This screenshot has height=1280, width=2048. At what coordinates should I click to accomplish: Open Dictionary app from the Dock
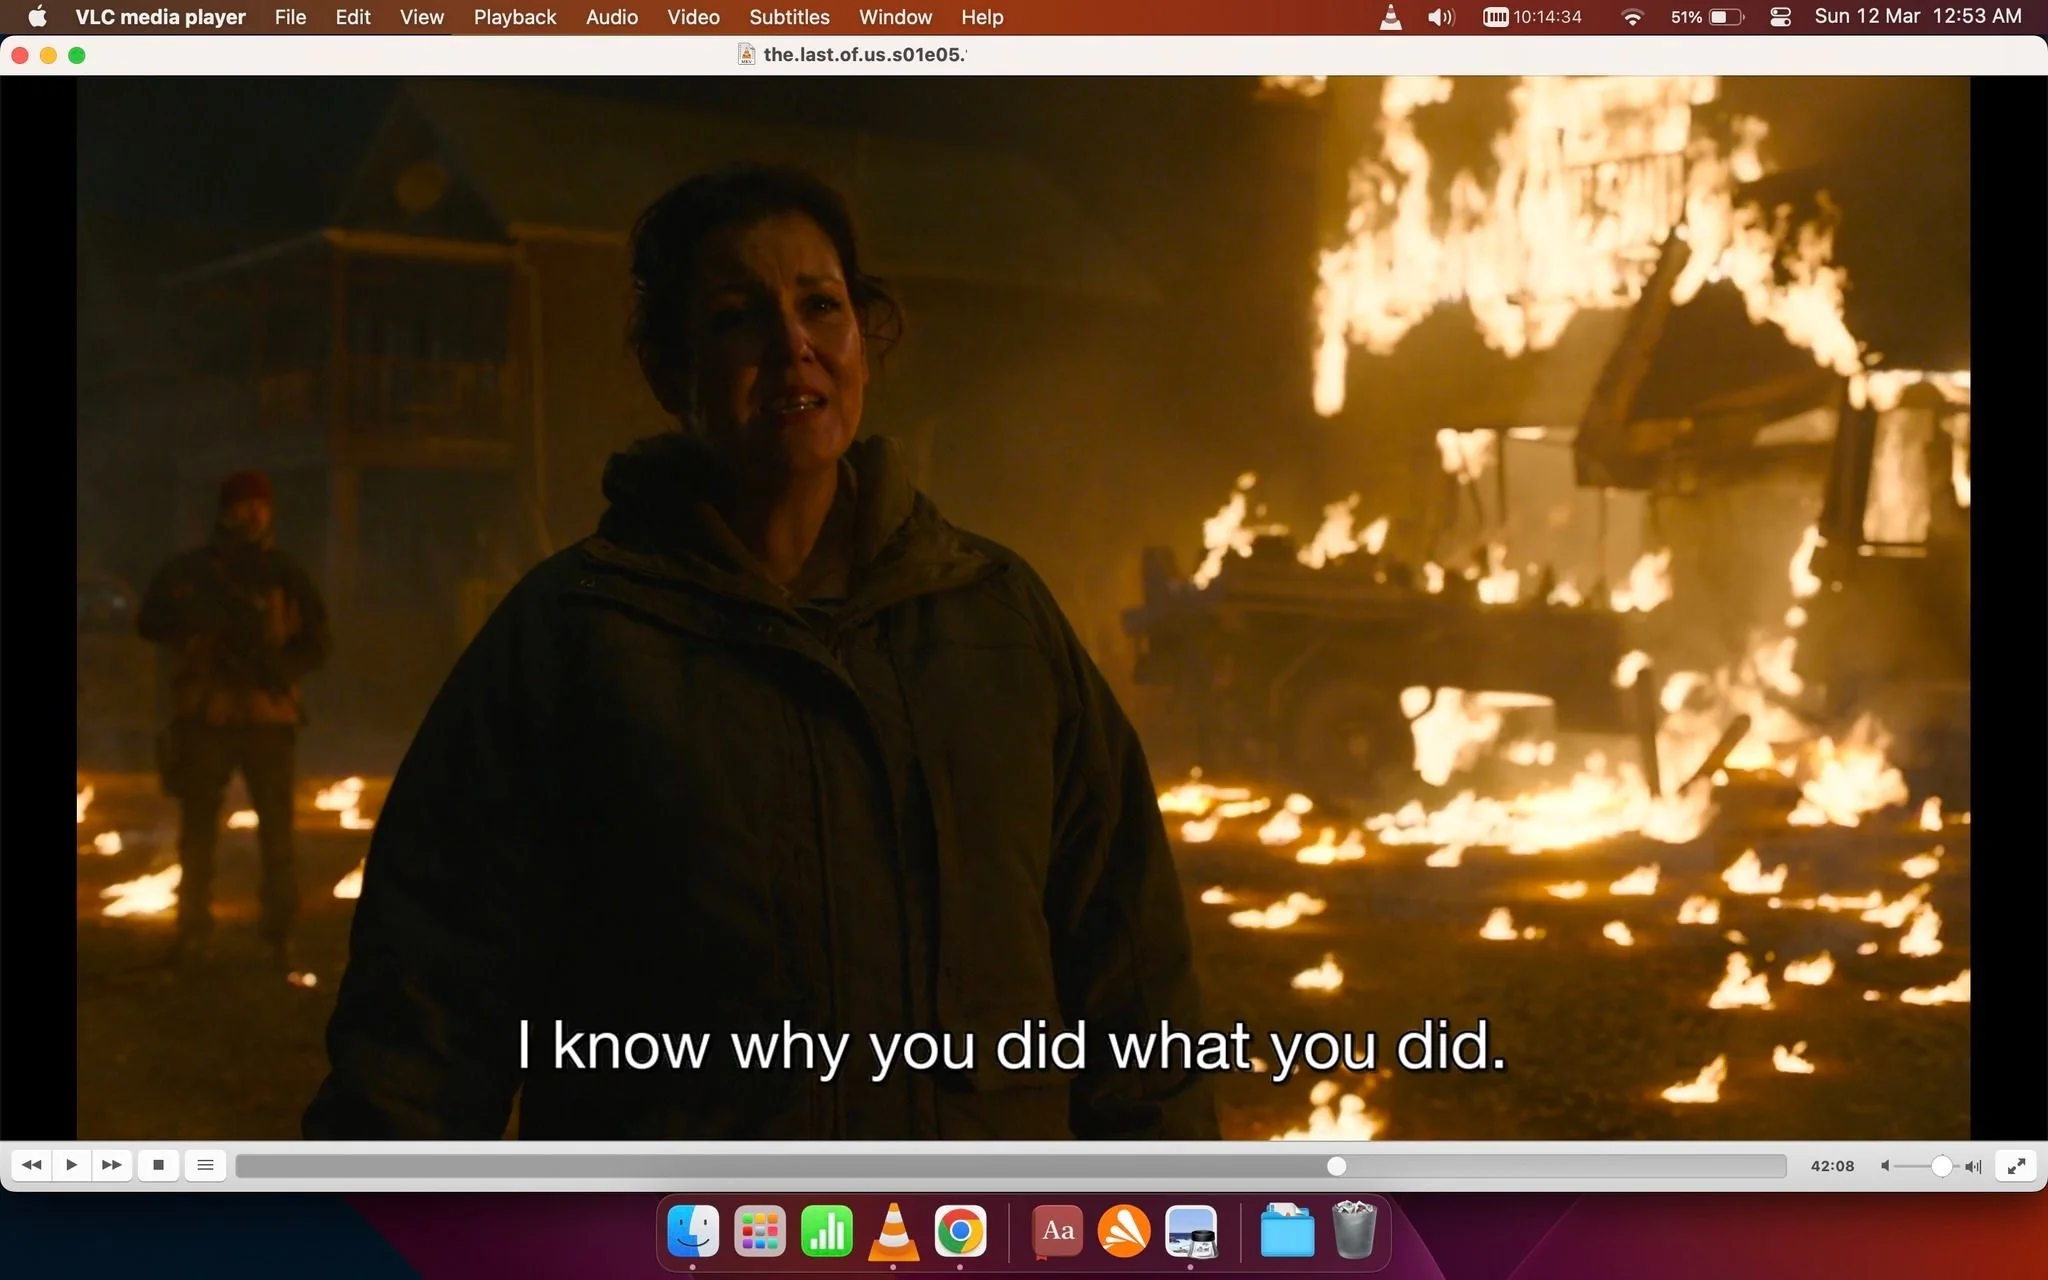1058,1231
